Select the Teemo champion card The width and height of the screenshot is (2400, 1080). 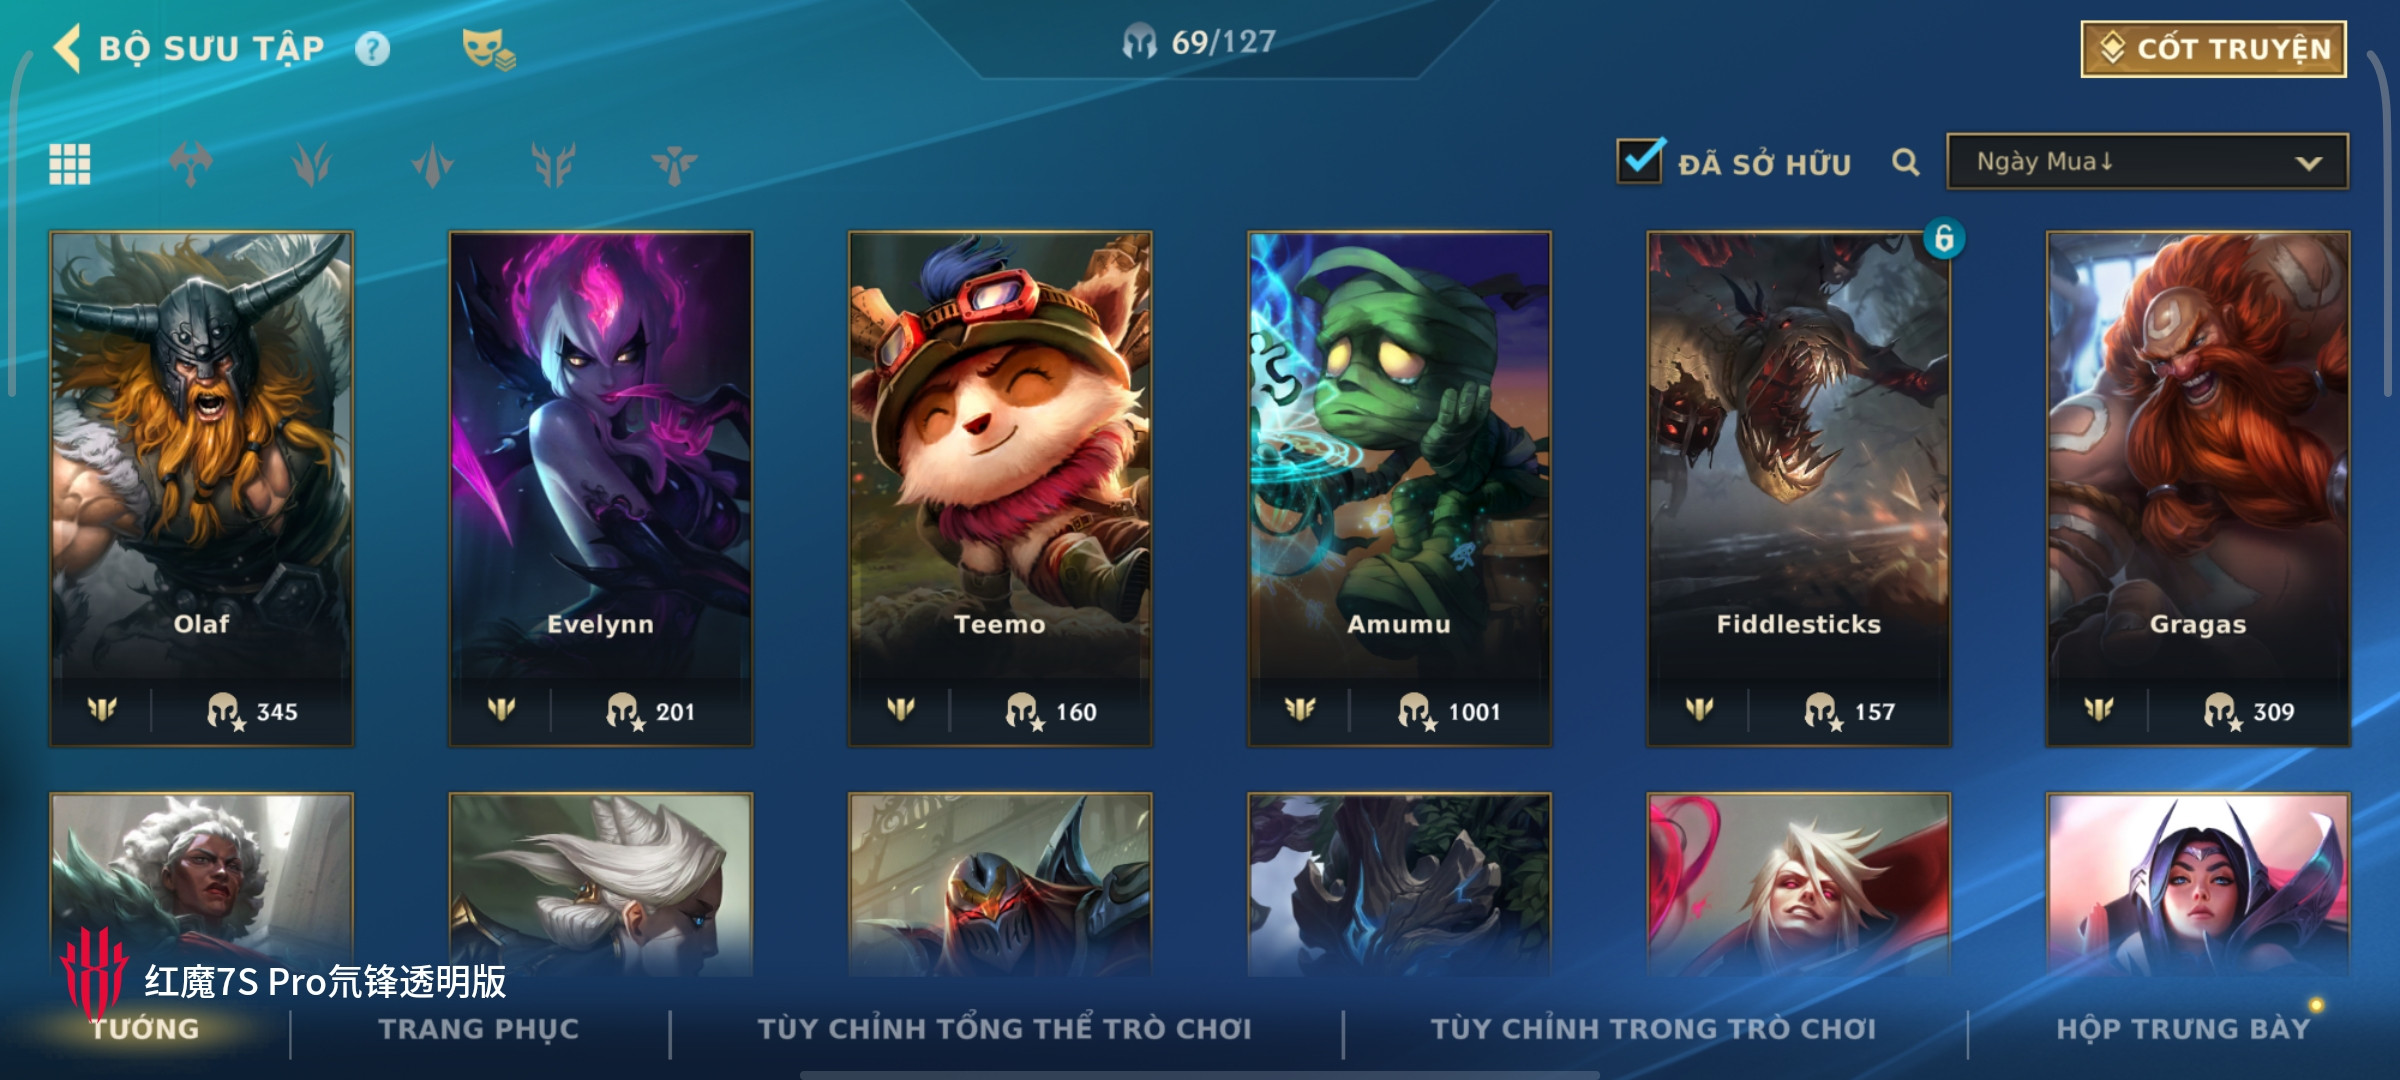click(1000, 489)
